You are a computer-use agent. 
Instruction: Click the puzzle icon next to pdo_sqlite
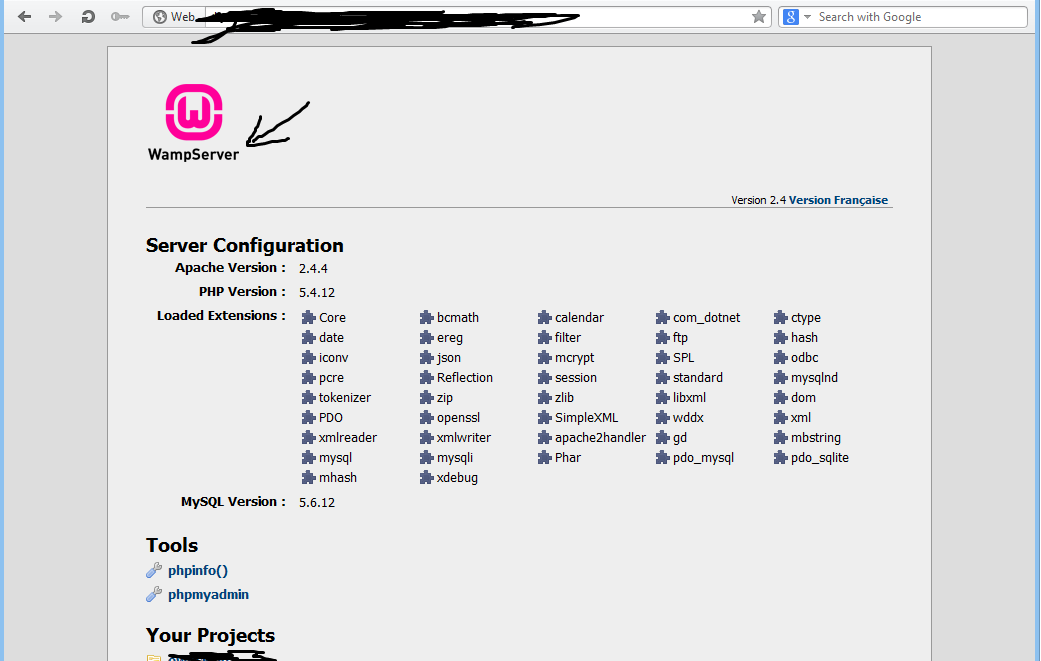pyautogui.click(x=782, y=458)
